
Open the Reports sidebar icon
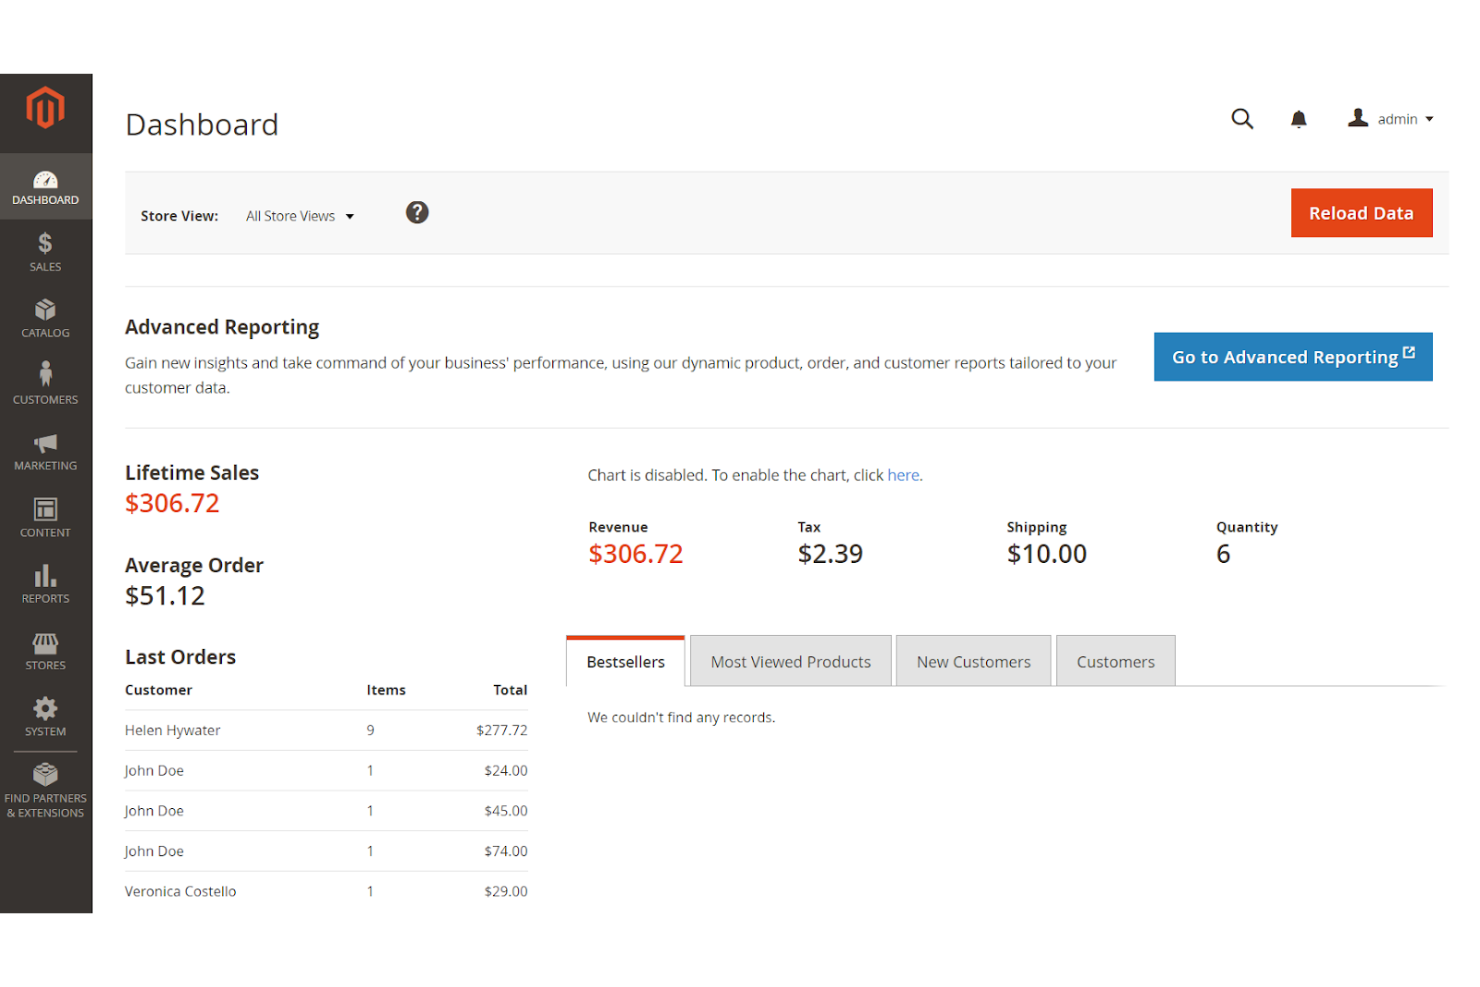click(46, 583)
